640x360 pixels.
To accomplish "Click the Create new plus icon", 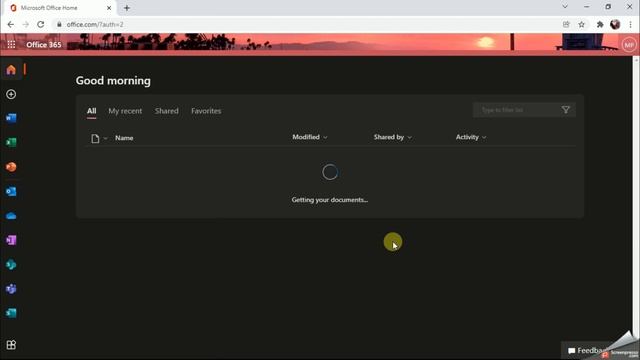I will point(11,94).
